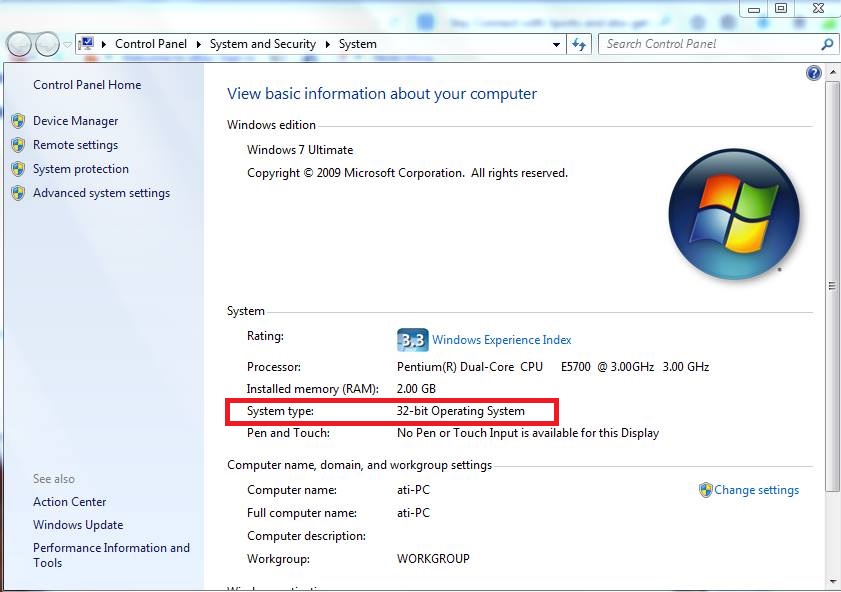Maximize the System window
Screen dimensions: 841x592
[x=781, y=9]
